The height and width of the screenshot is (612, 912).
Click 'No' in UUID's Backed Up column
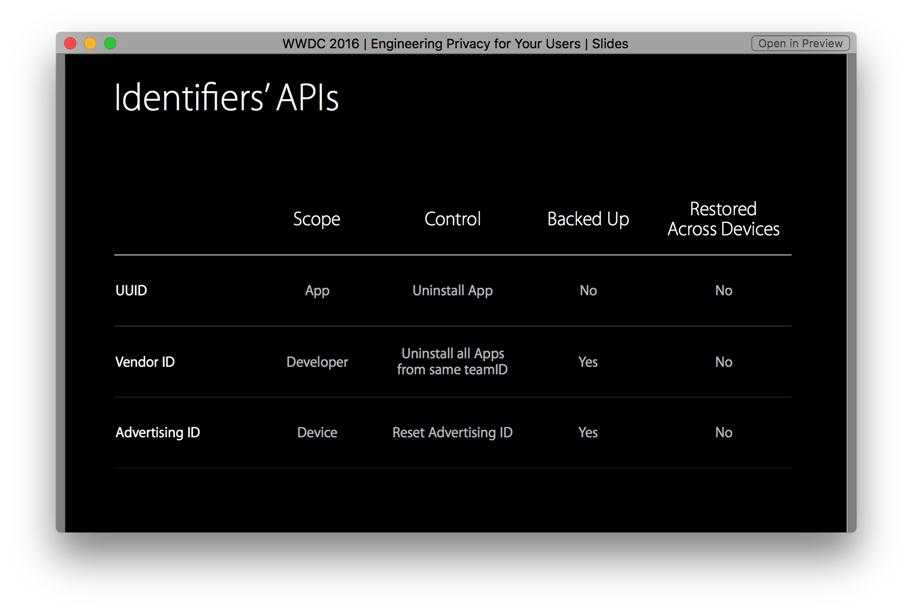pos(588,290)
